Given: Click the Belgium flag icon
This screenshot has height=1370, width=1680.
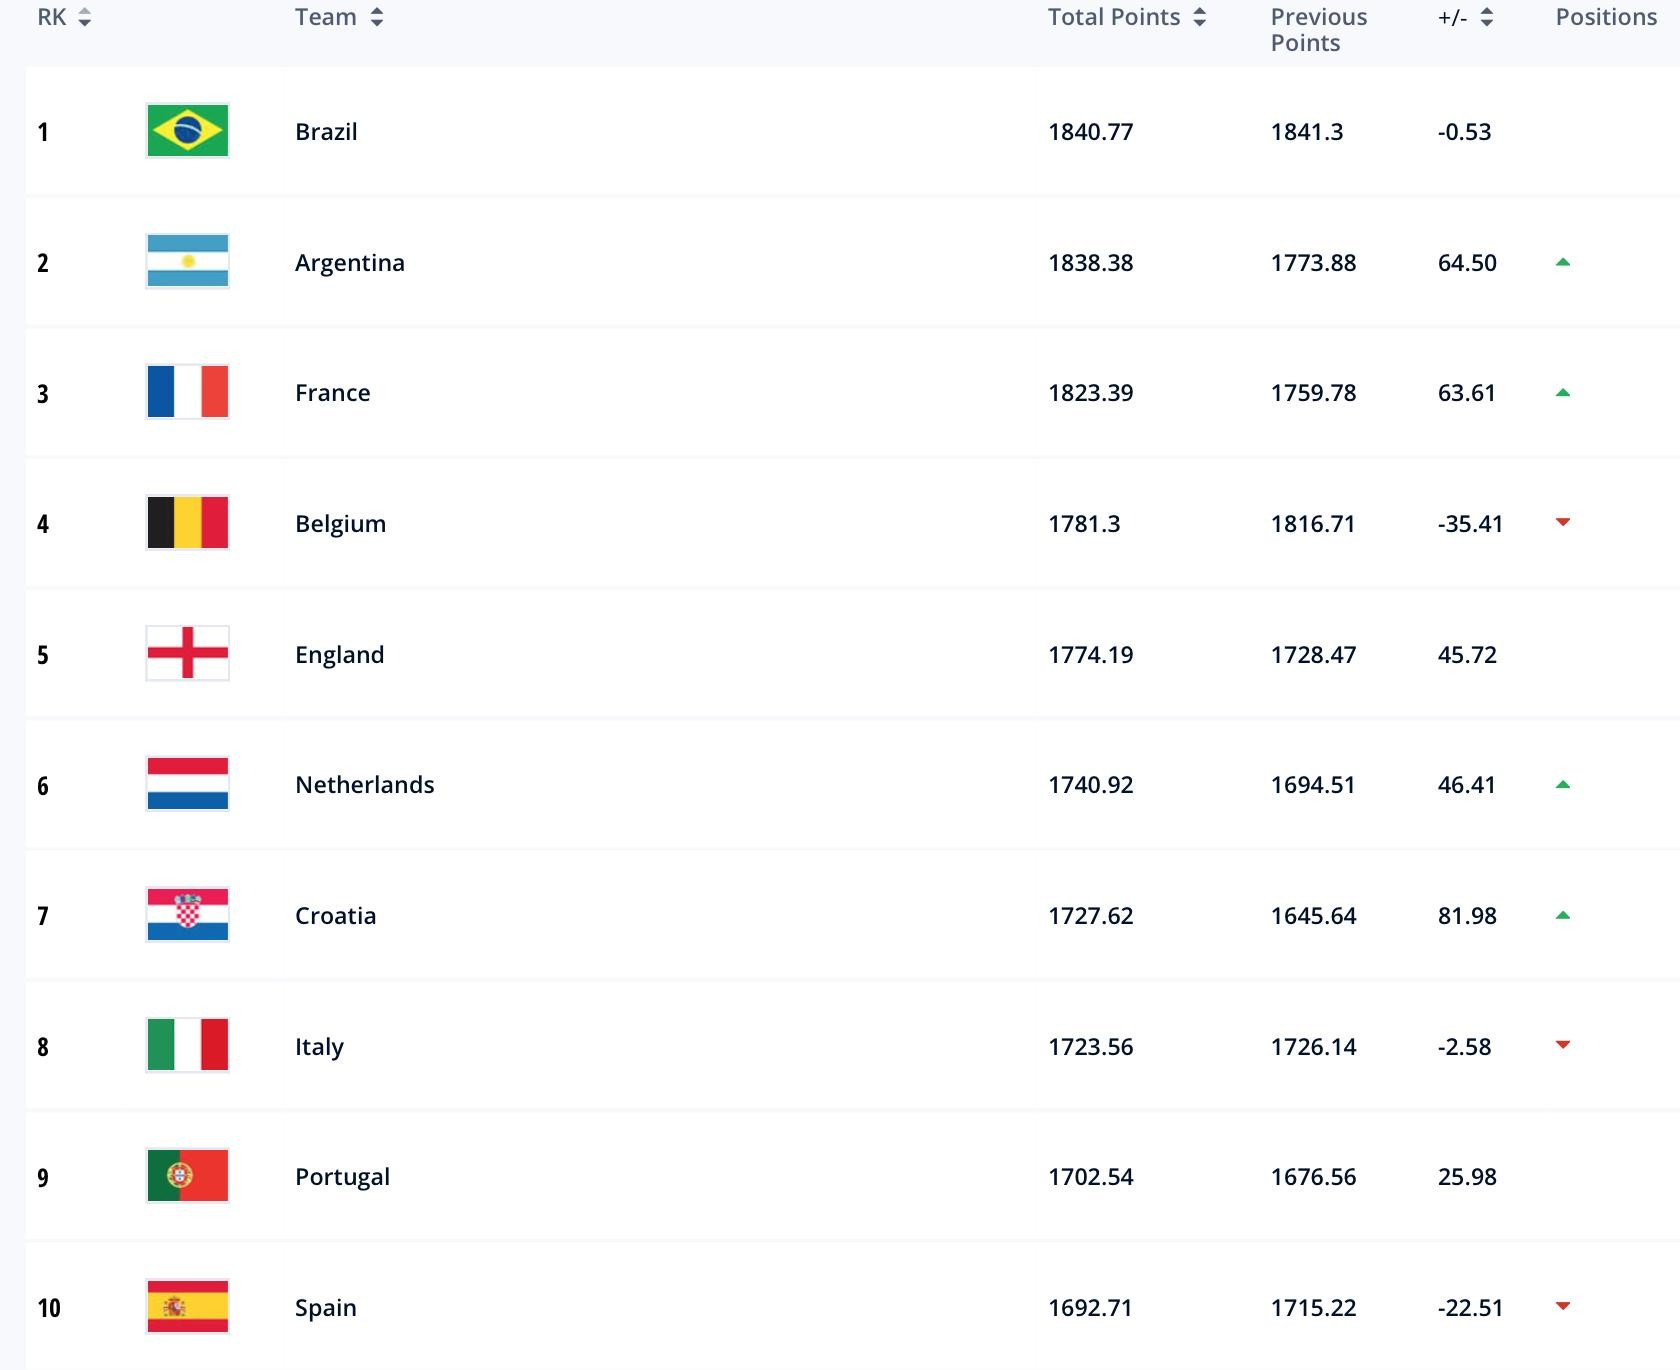Looking at the screenshot, I should 187,523.
